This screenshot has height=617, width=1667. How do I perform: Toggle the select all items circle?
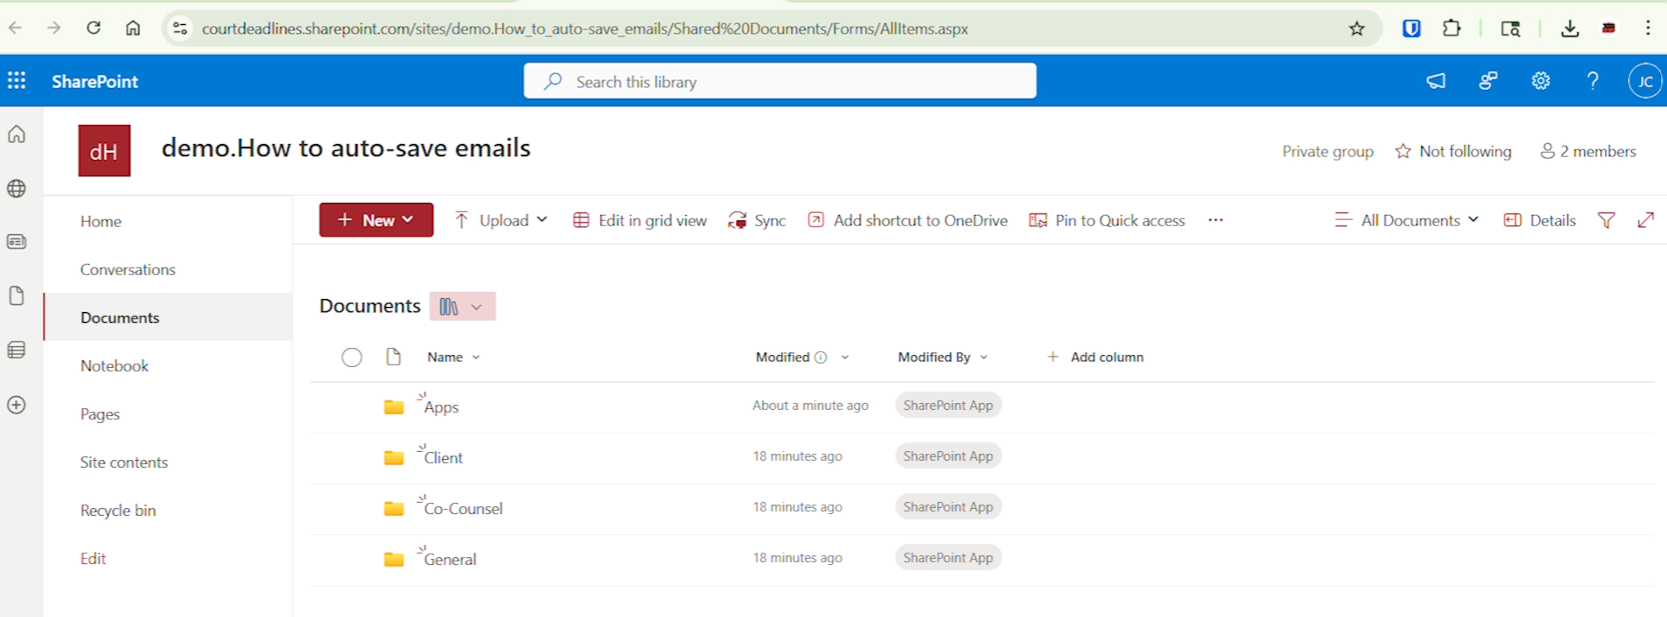(x=351, y=357)
